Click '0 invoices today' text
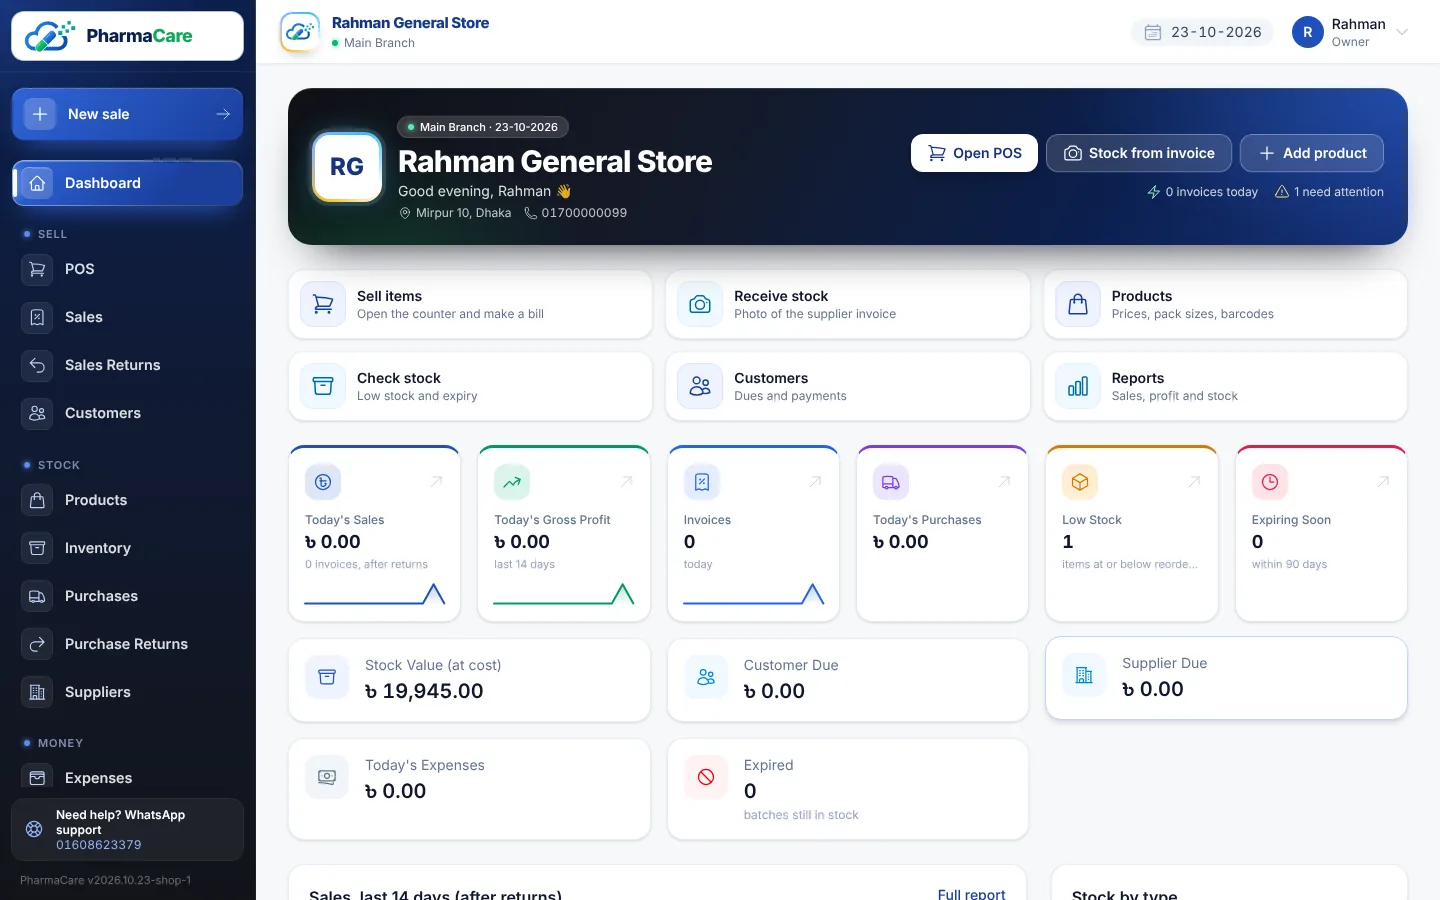The image size is (1440, 900). 1211,192
